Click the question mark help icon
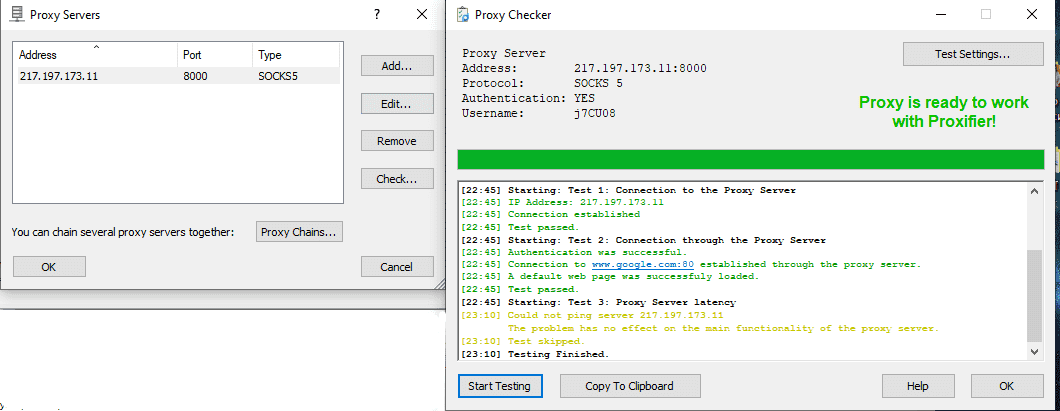This screenshot has width=1060, height=411. tap(377, 15)
